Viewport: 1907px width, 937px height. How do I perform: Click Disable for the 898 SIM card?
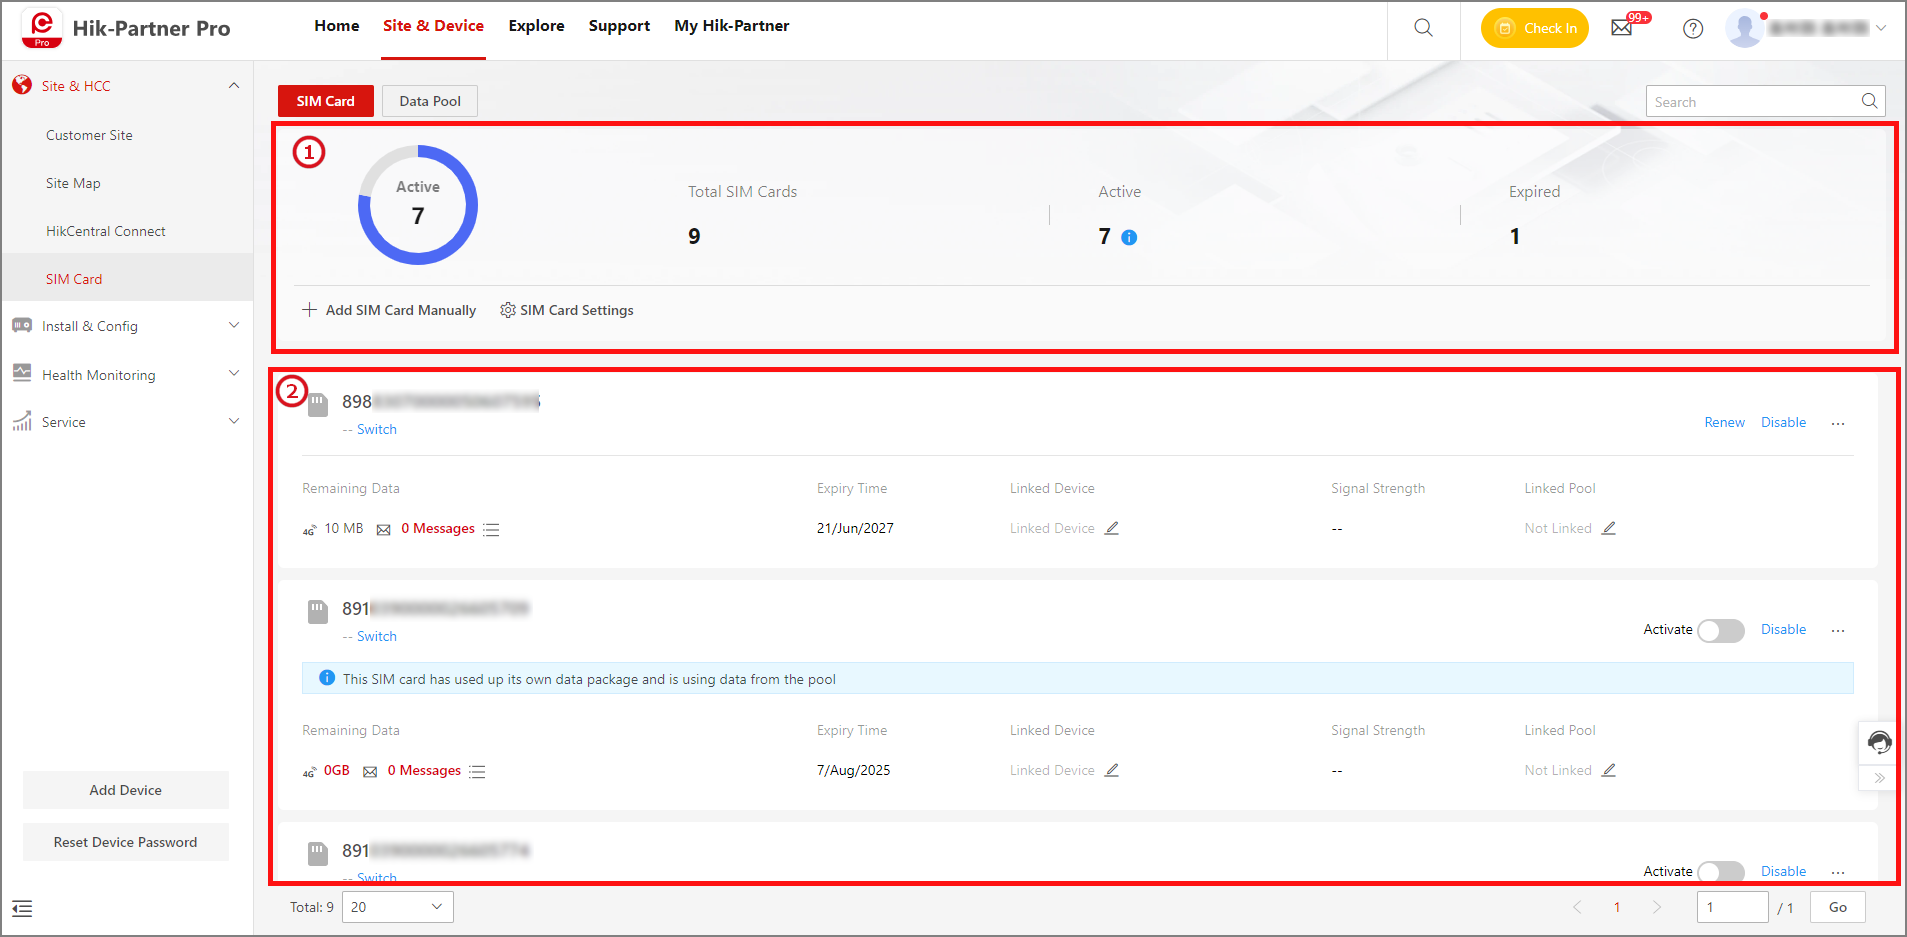1784,423
